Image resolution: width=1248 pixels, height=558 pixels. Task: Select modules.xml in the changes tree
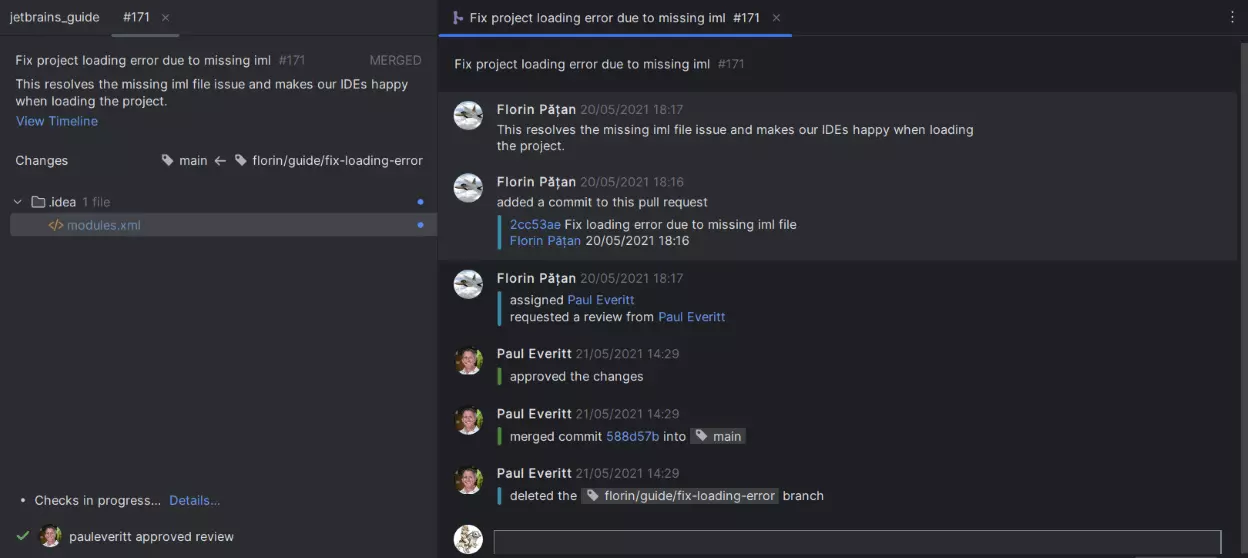pos(104,226)
